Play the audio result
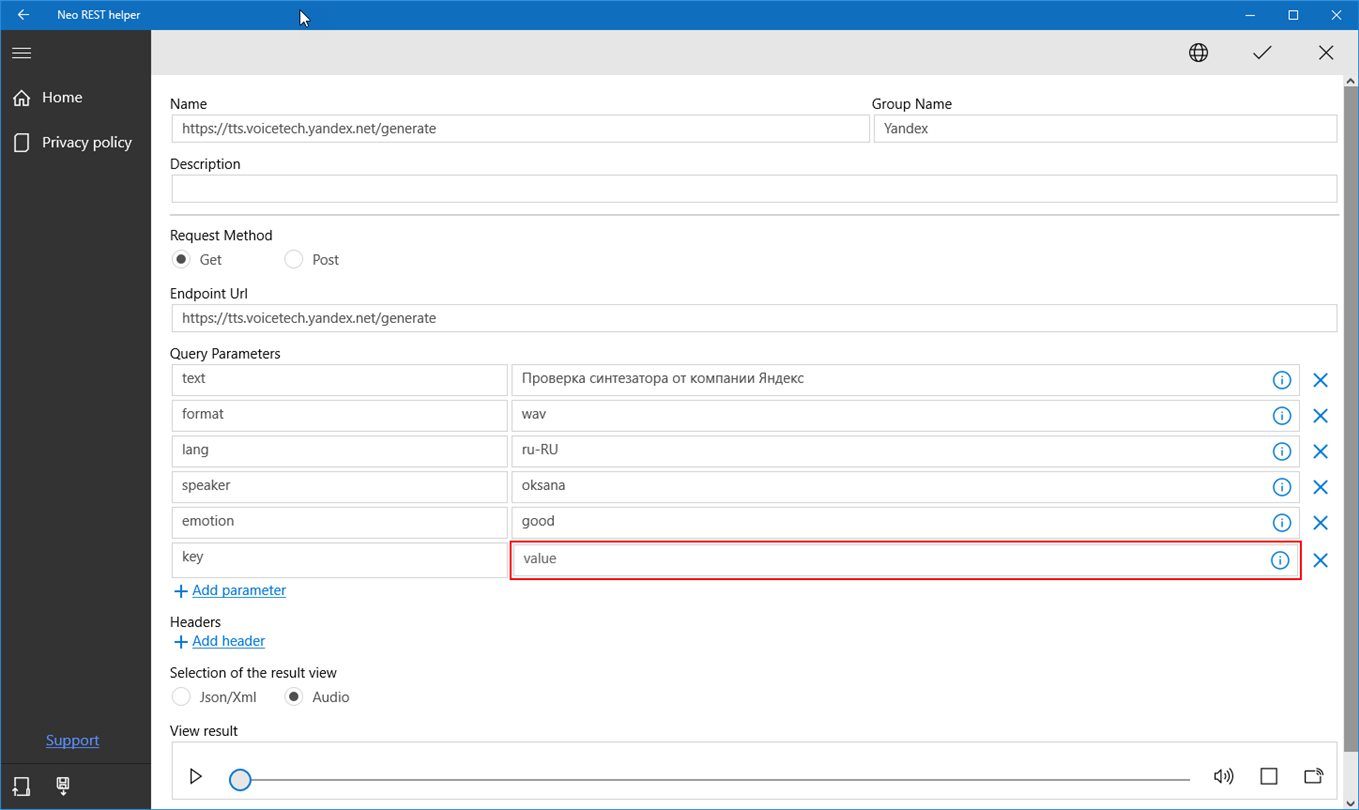This screenshot has width=1359, height=810. tap(196, 776)
